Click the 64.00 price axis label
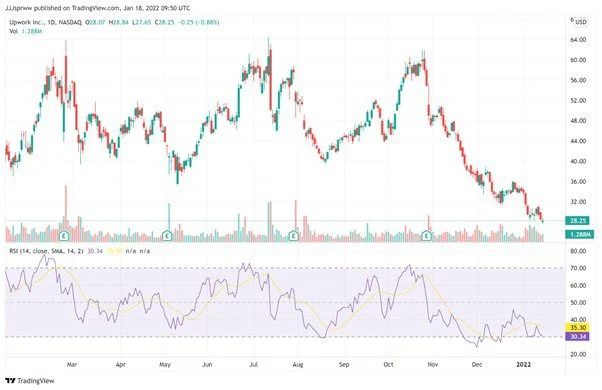602x390 pixels. 579,40
